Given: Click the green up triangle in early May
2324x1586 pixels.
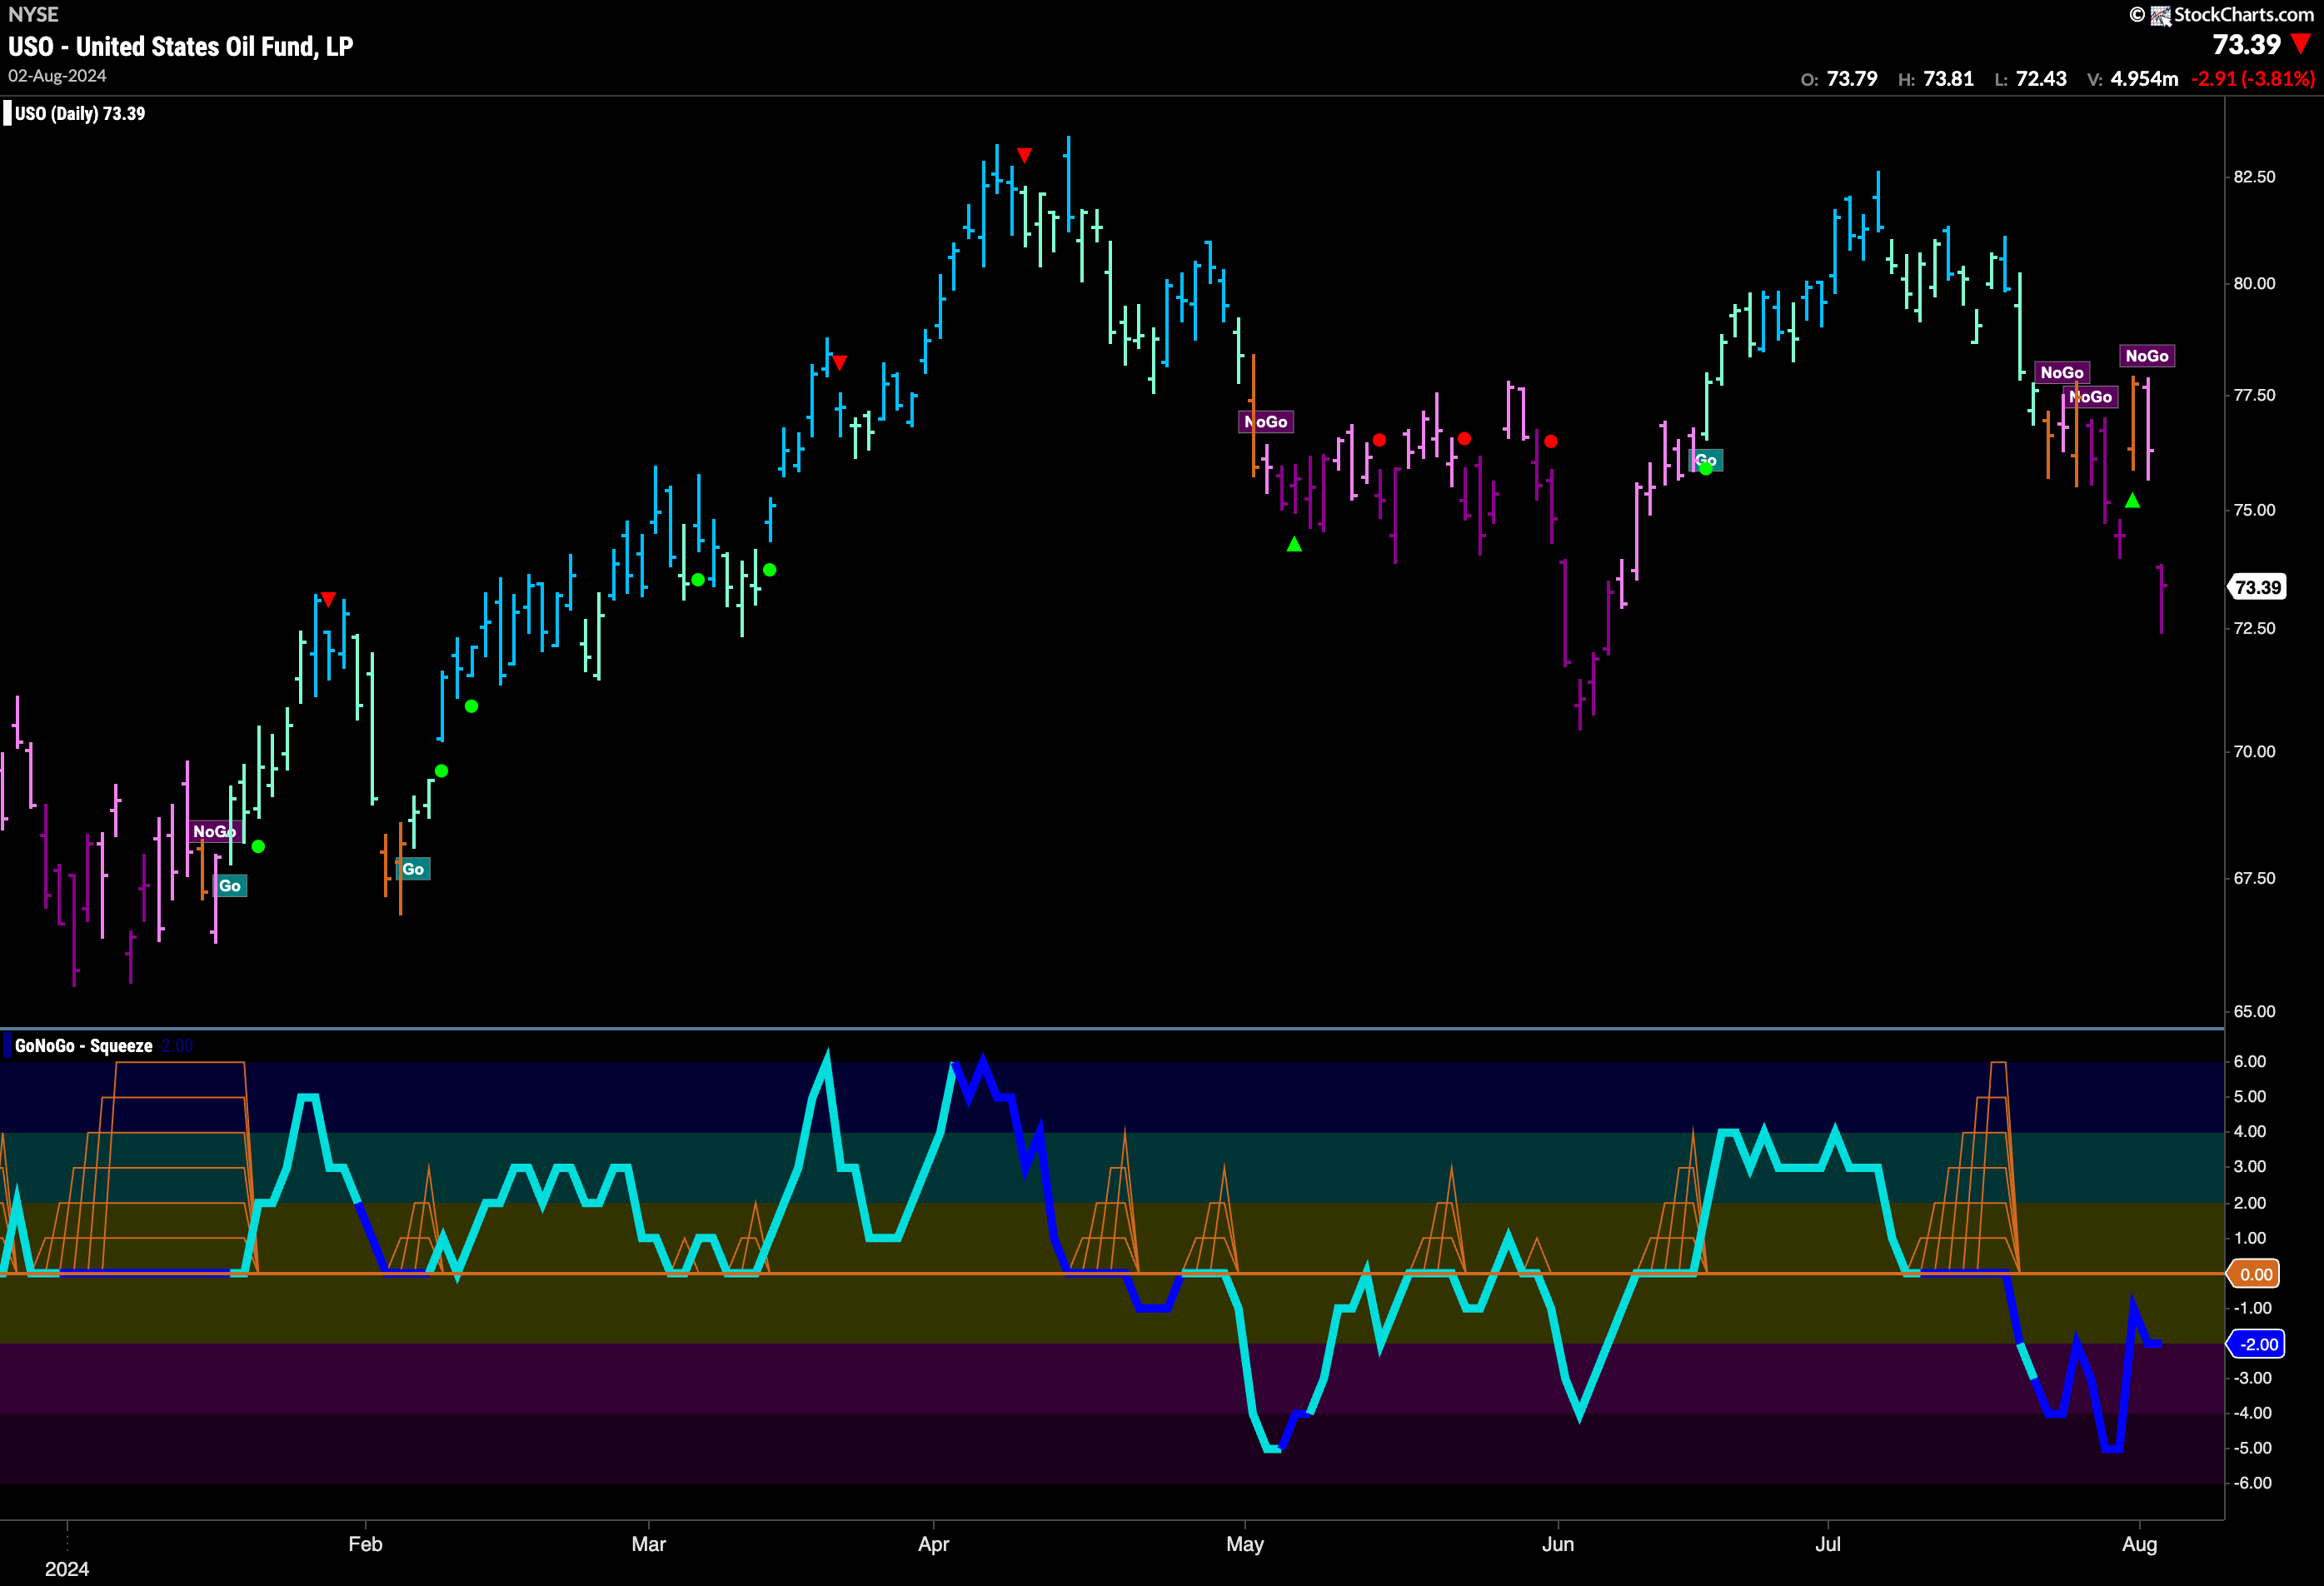Looking at the screenshot, I should (1294, 544).
